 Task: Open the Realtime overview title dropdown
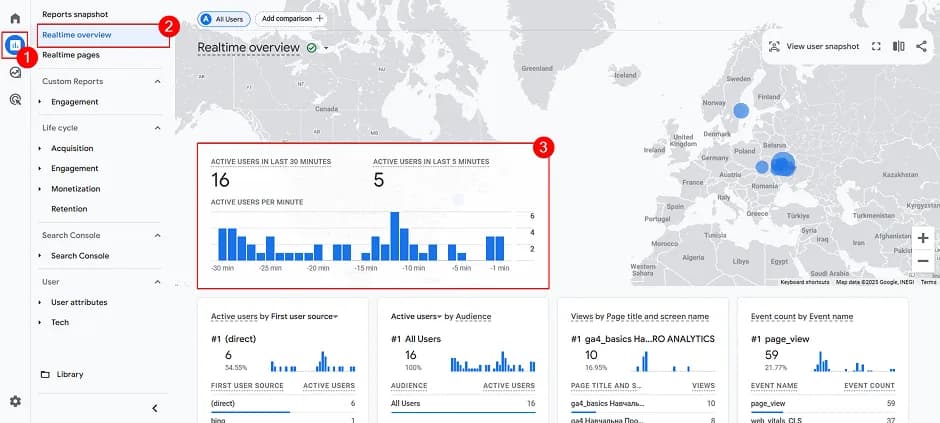pyautogui.click(x=326, y=48)
